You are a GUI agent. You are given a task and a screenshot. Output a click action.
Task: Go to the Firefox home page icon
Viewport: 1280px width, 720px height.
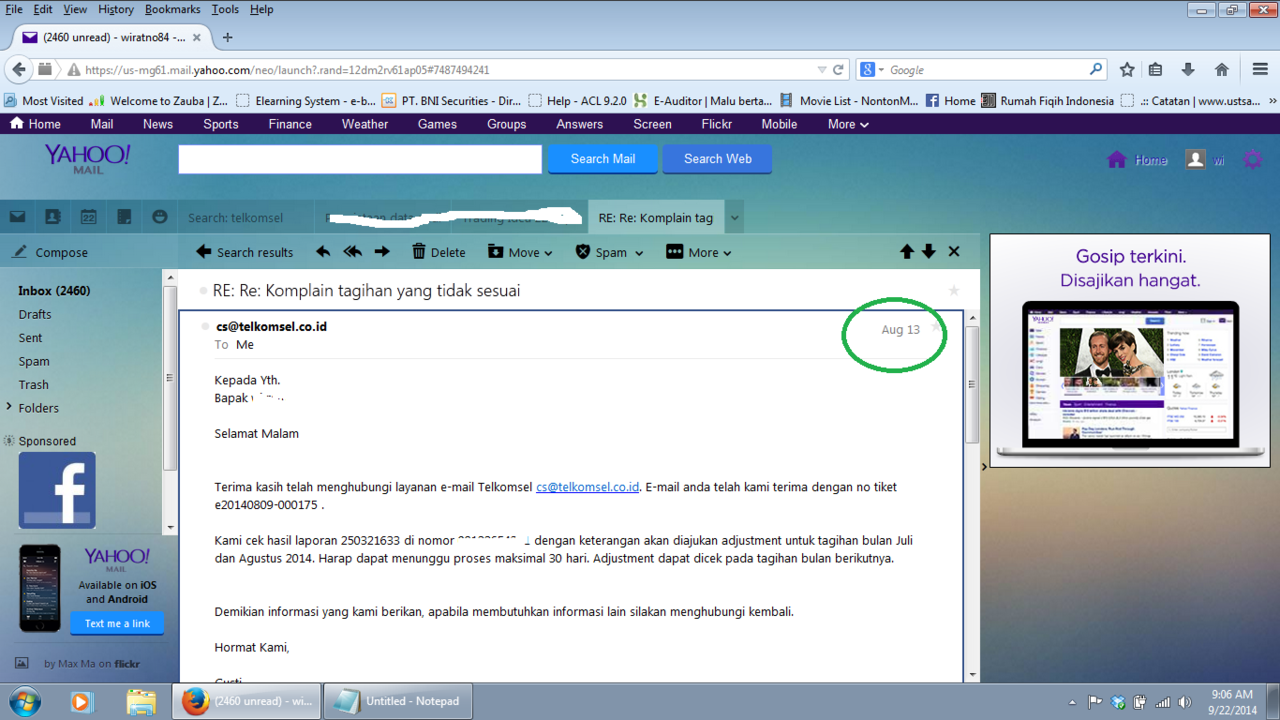[1221, 69]
